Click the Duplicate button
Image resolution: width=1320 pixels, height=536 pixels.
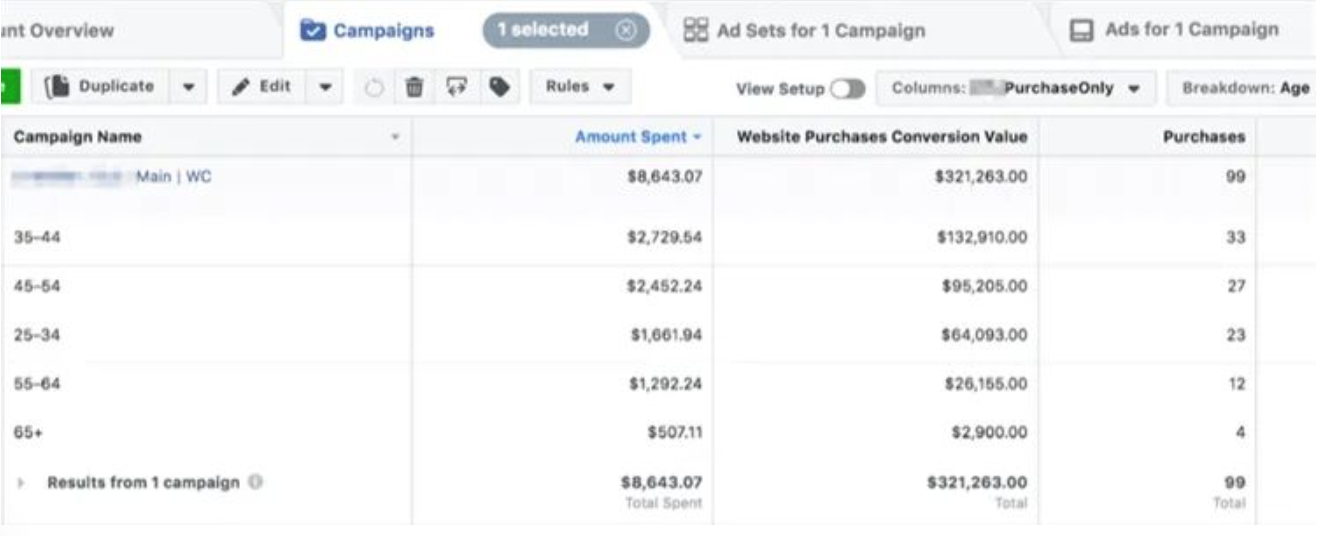105,87
